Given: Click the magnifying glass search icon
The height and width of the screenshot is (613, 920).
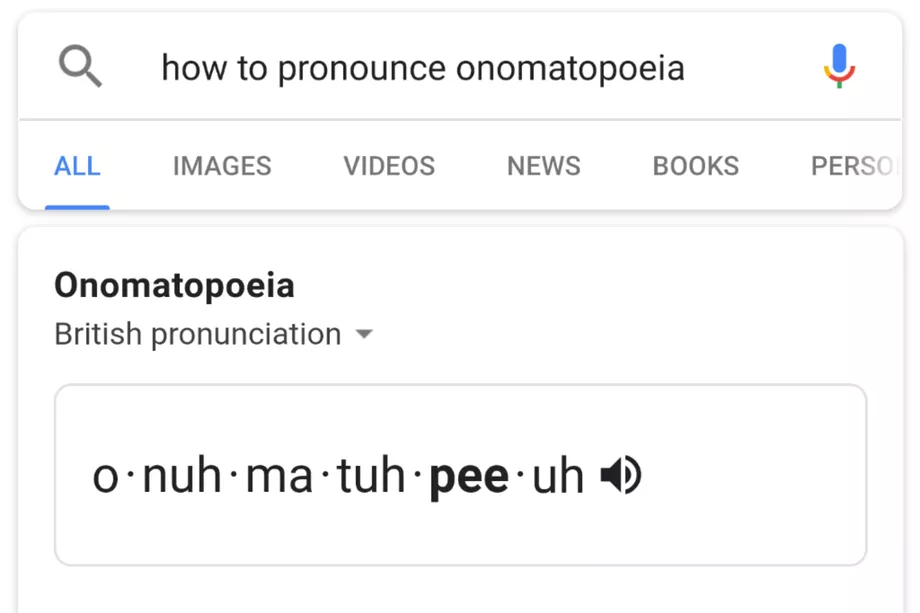Looking at the screenshot, I should coord(80,67).
